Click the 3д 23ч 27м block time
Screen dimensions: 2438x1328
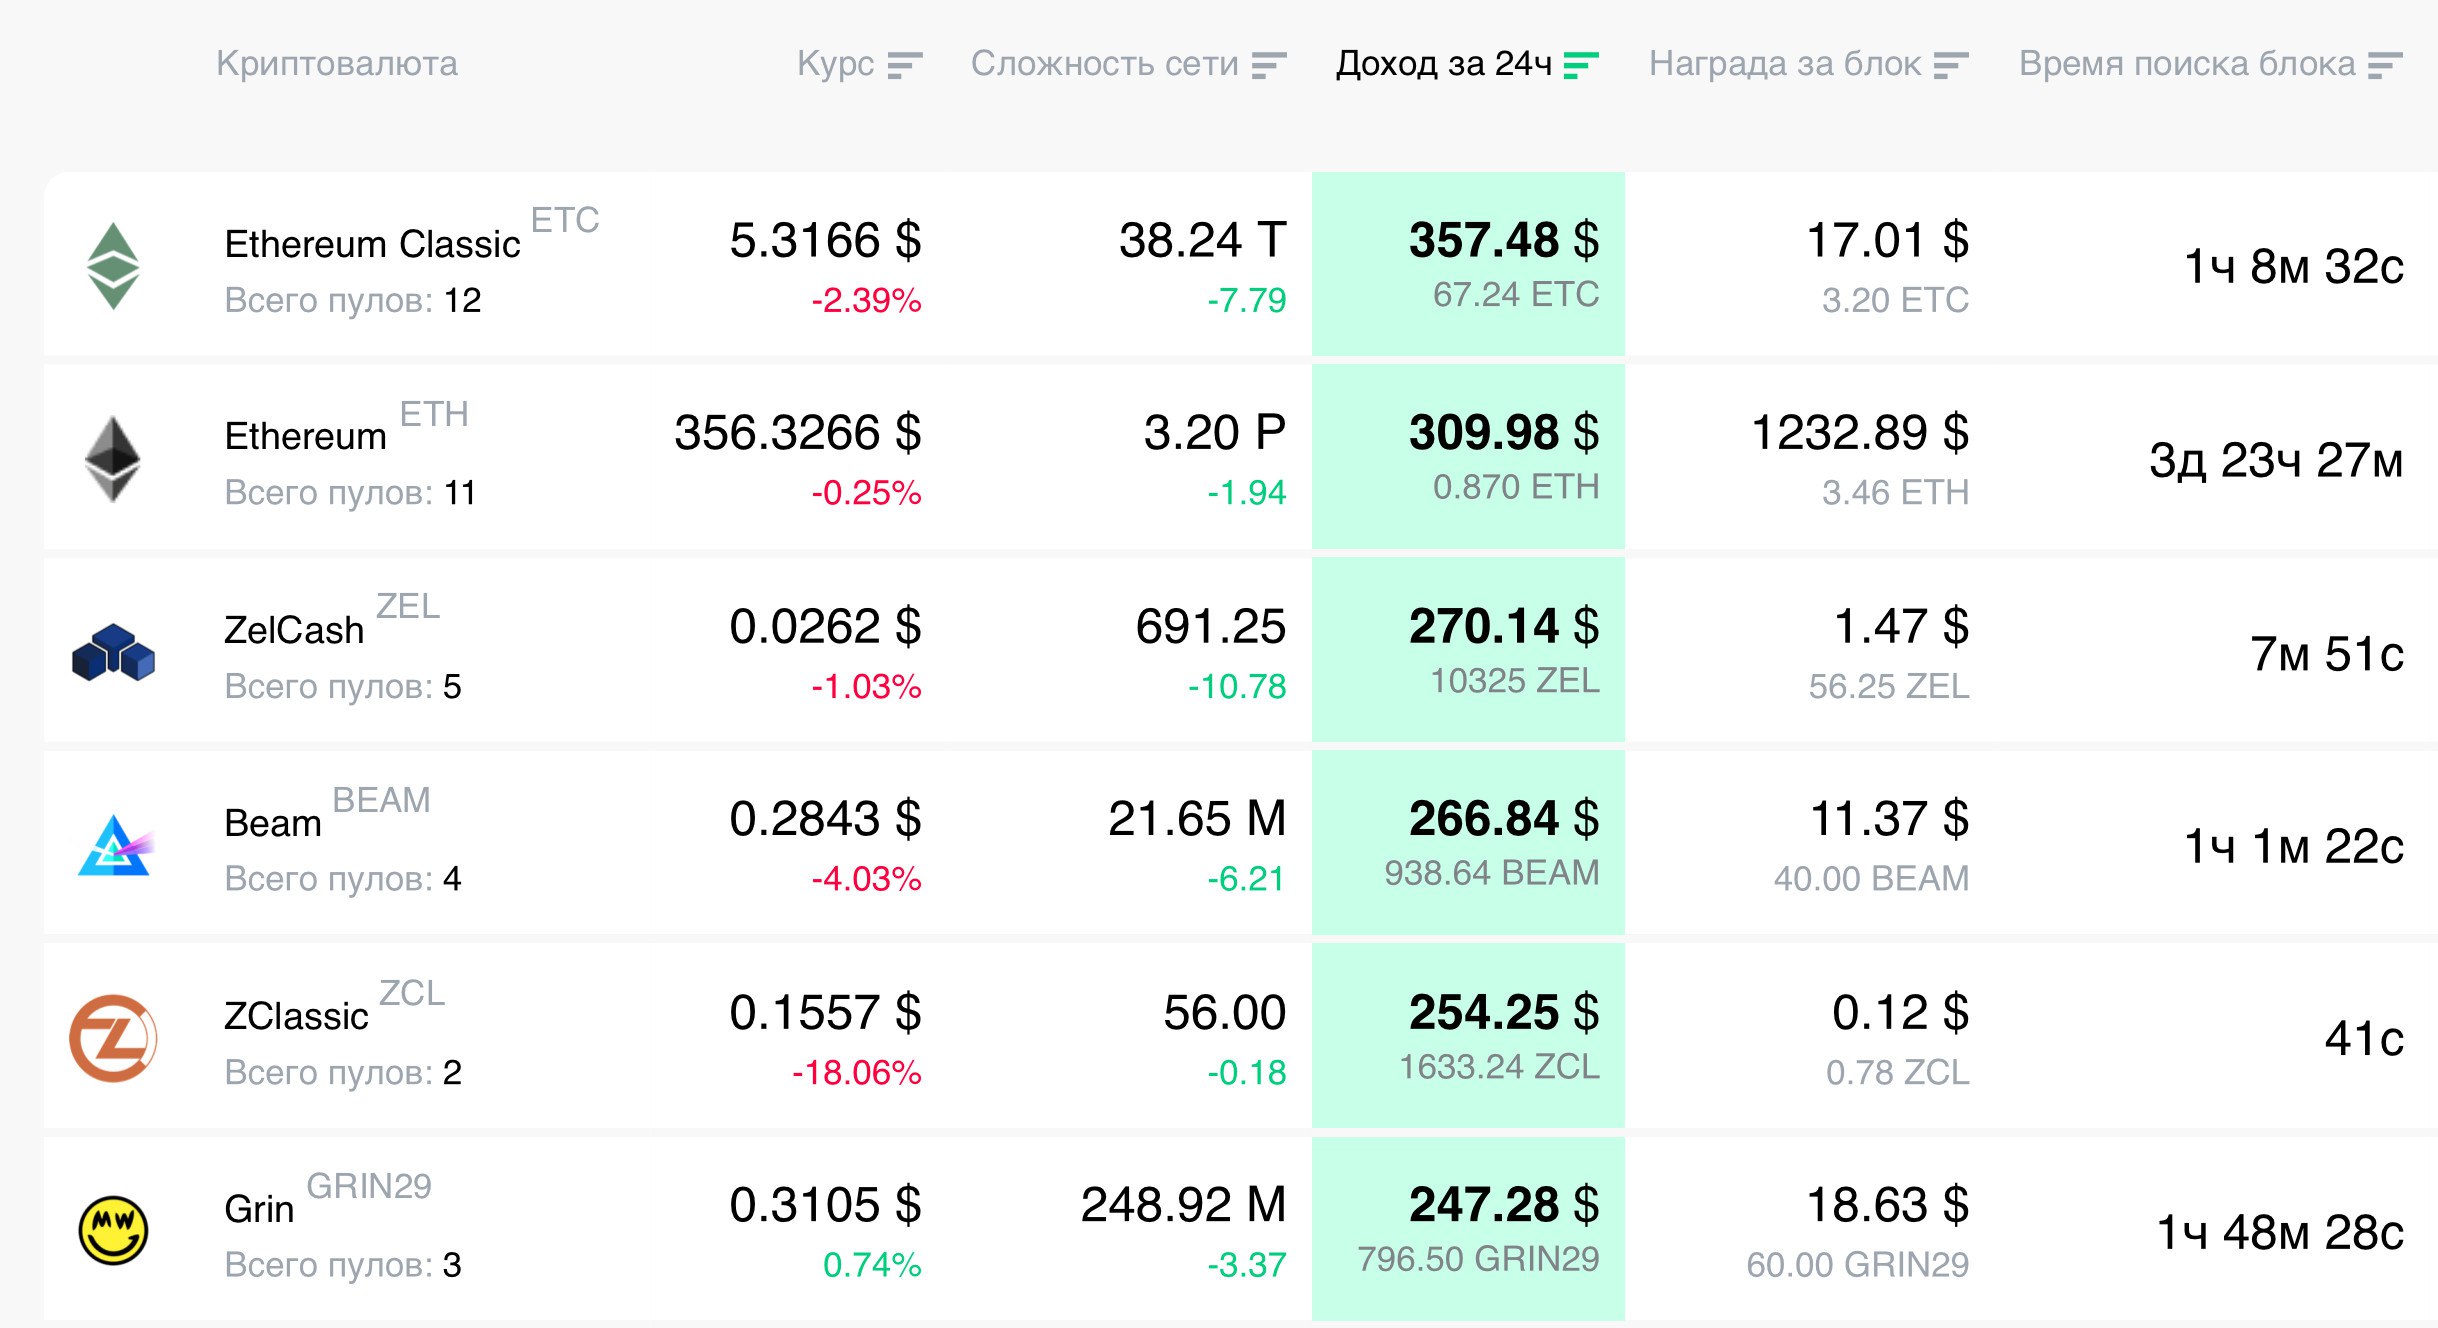(x=2276, y=460)
